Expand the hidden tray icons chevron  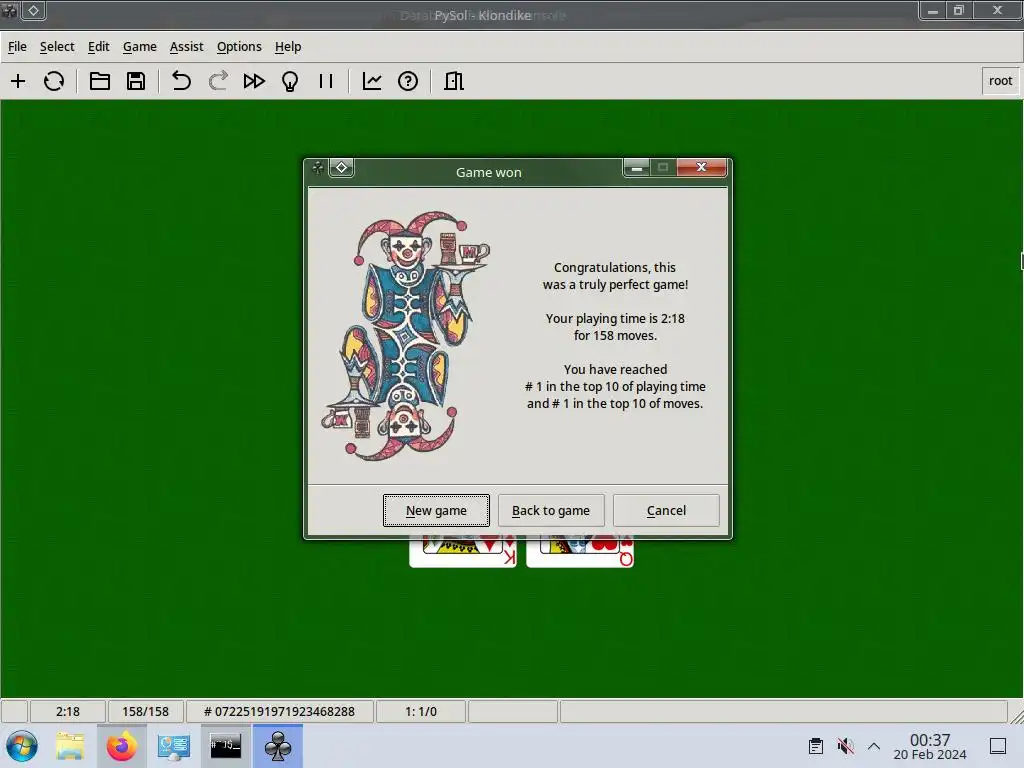point(874,746)
